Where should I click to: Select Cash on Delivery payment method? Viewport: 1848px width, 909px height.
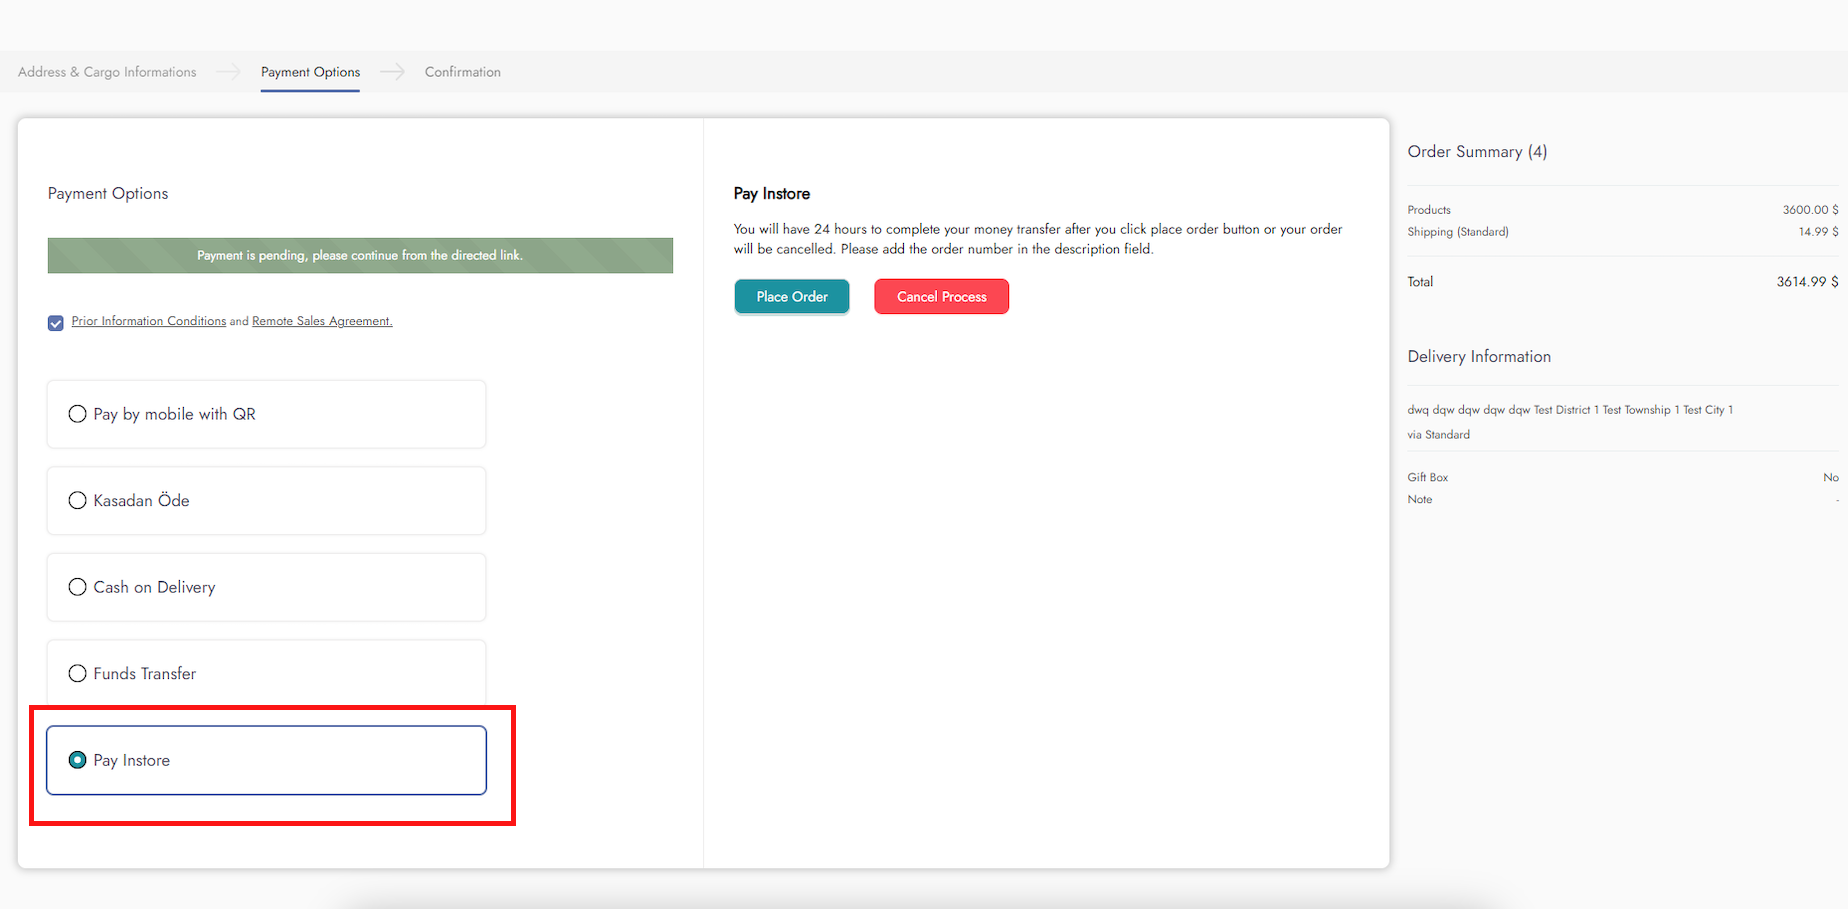pos(77,587)
